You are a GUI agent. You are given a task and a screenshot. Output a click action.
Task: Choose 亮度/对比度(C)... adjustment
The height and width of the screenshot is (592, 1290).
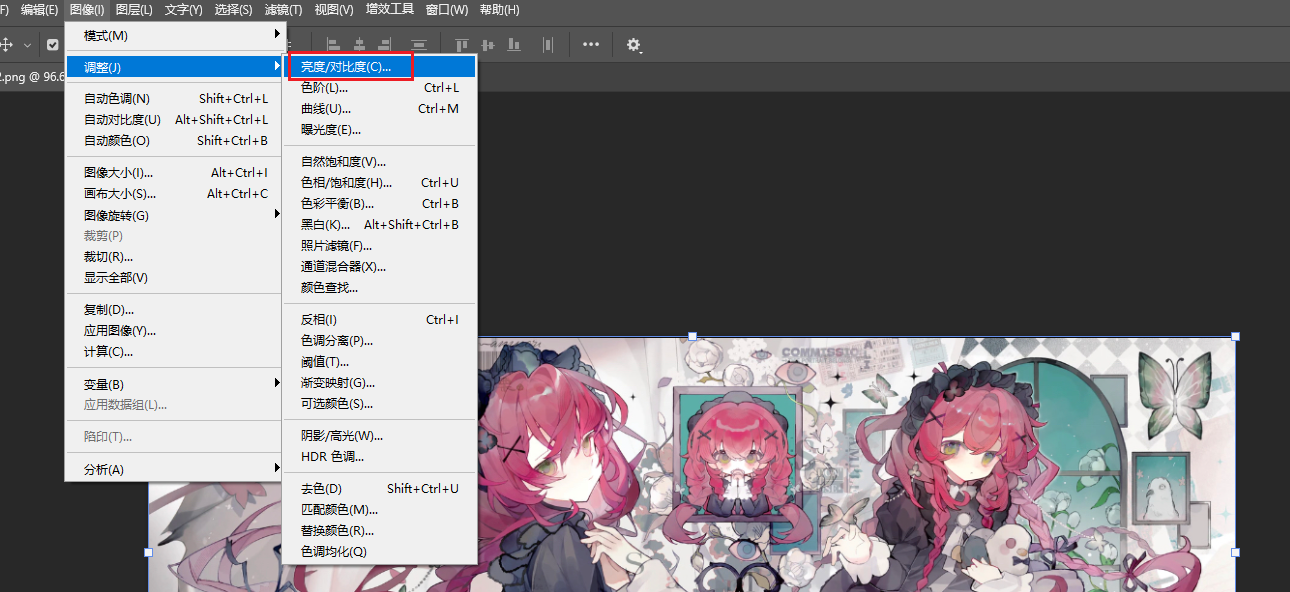click(x=380, y=67)
